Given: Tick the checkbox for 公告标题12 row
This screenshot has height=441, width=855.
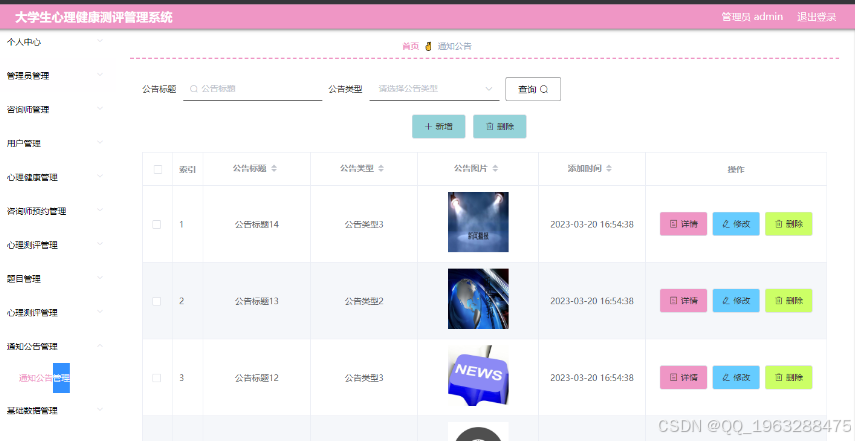Looking at the screenshot, I should 156,378.
